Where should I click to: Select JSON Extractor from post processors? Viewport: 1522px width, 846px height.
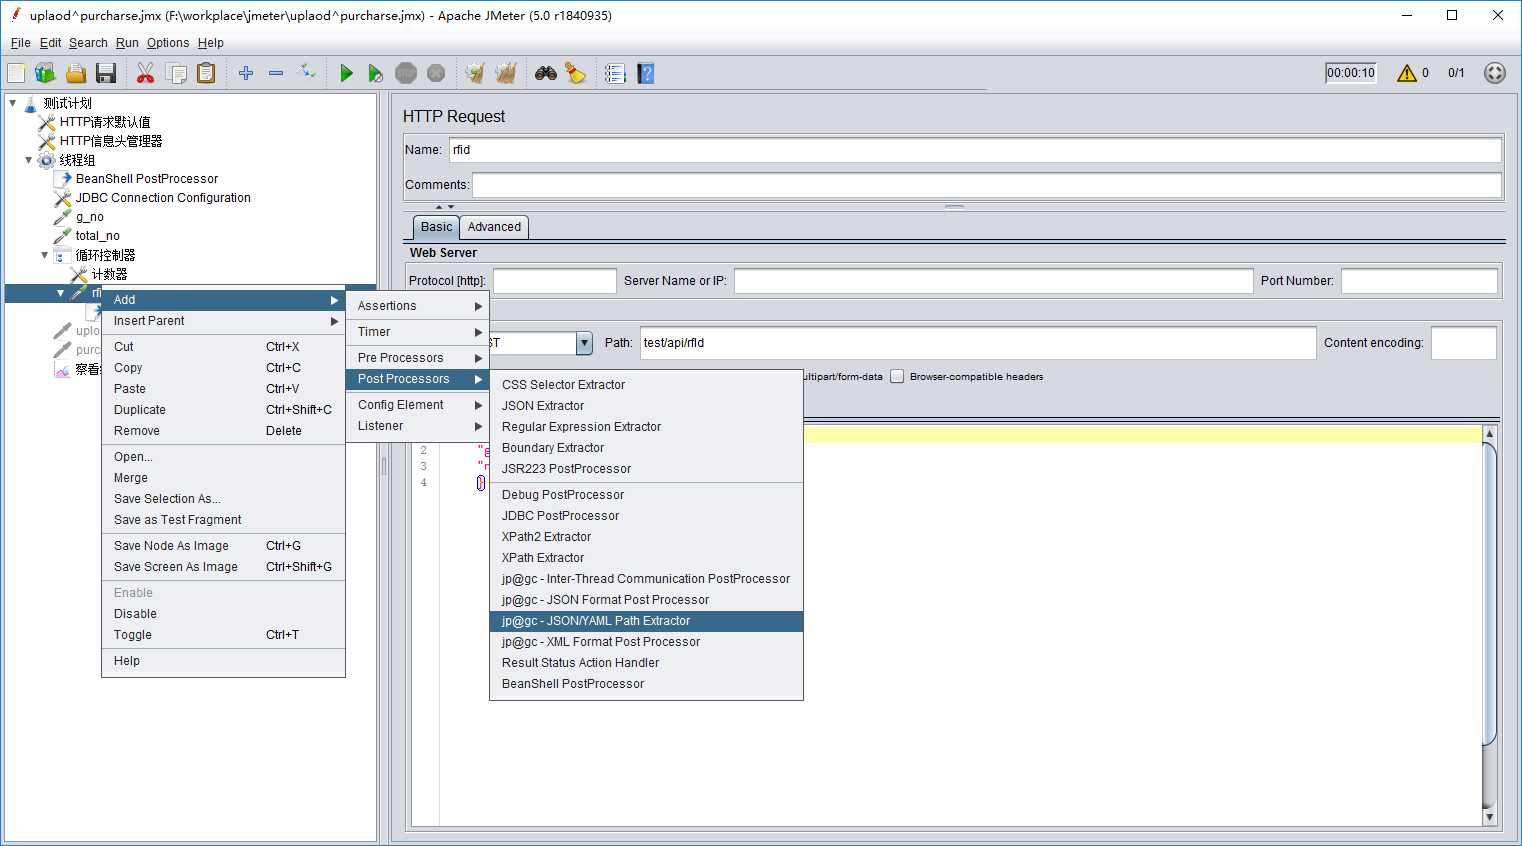(647, 406)
